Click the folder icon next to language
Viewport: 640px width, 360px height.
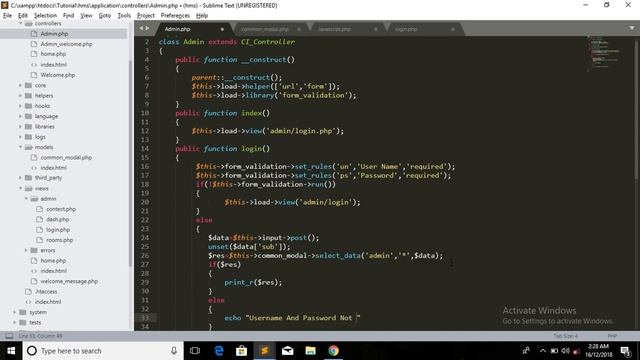click(28, 116)
